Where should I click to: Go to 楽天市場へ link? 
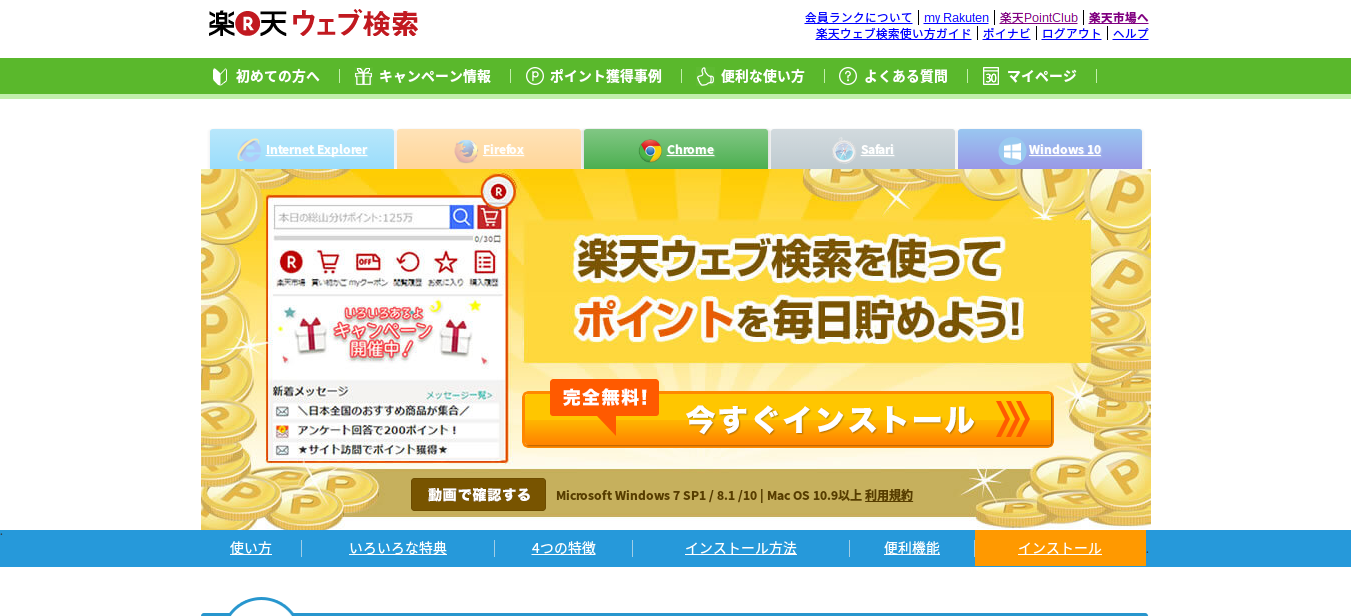tap(1119, 17)
